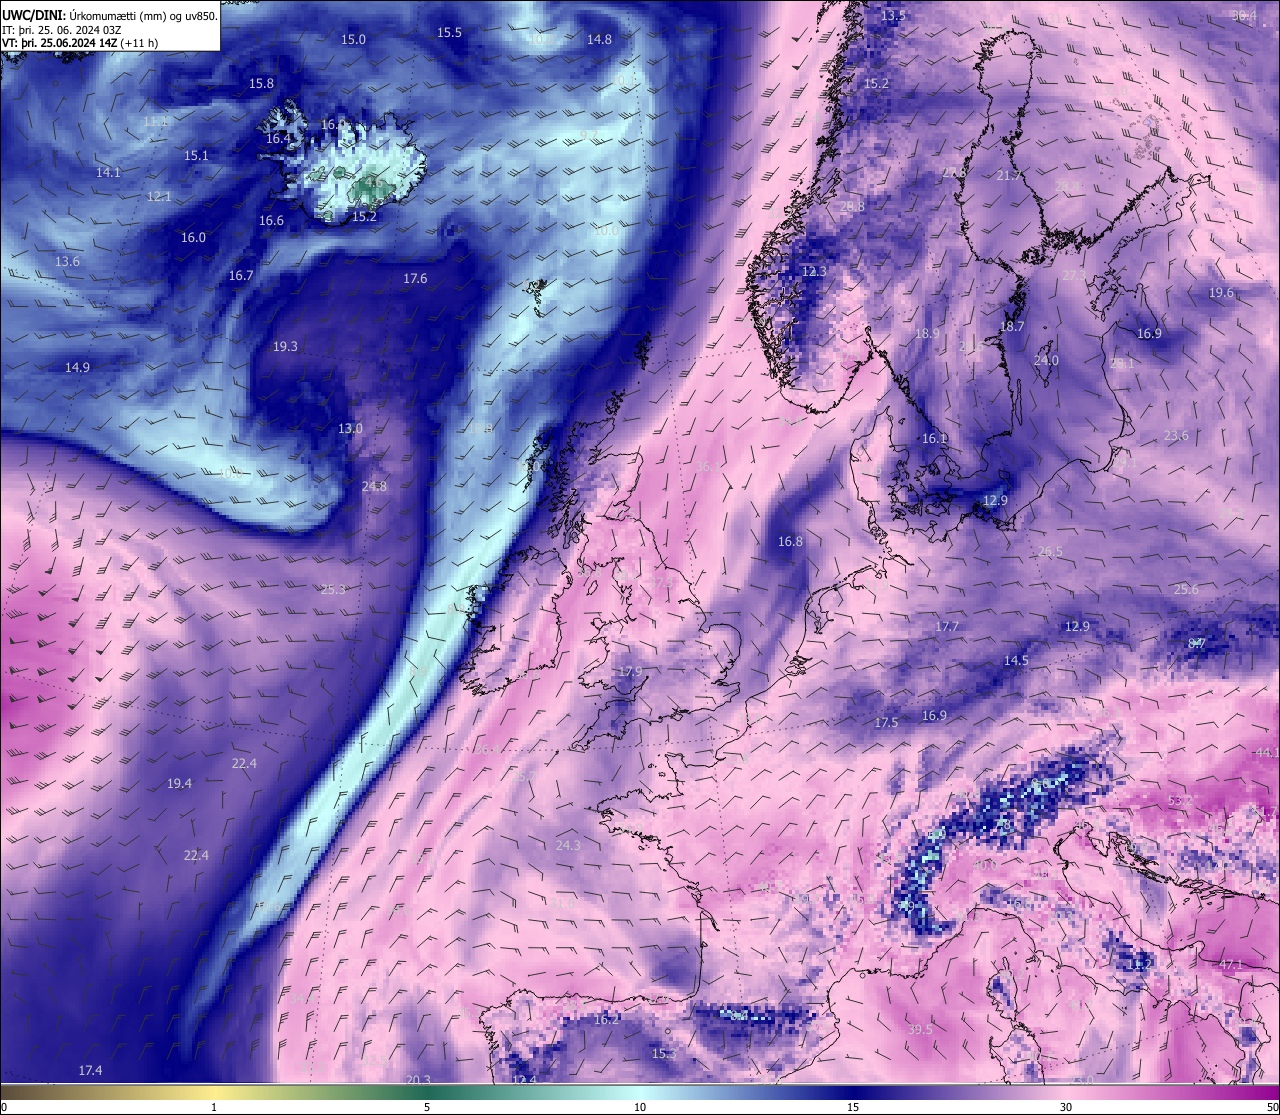Image resolution: width=1280 pixels, height=1115 pixels.
Task: Click the '16.0' value label
Action: 193,237
